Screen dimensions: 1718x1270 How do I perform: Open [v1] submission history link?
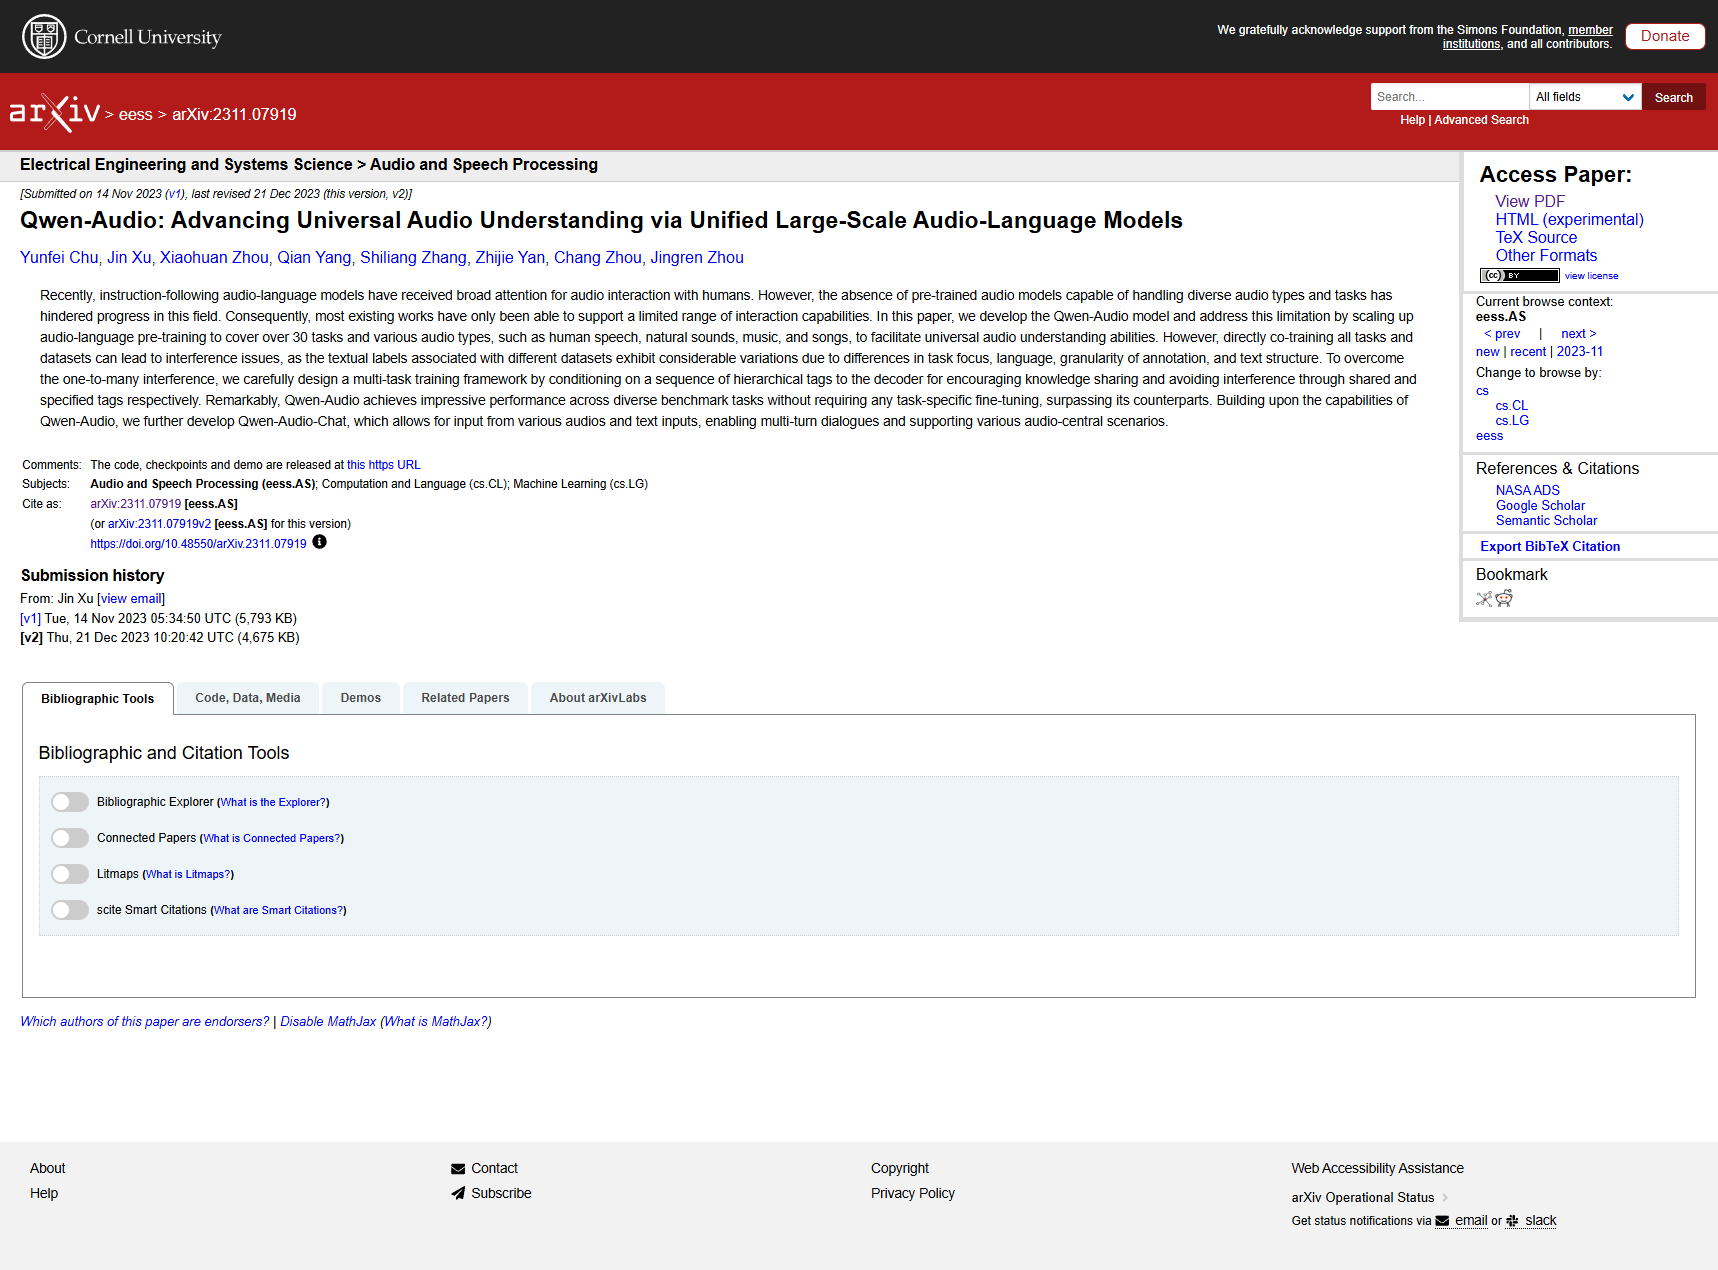30,619
